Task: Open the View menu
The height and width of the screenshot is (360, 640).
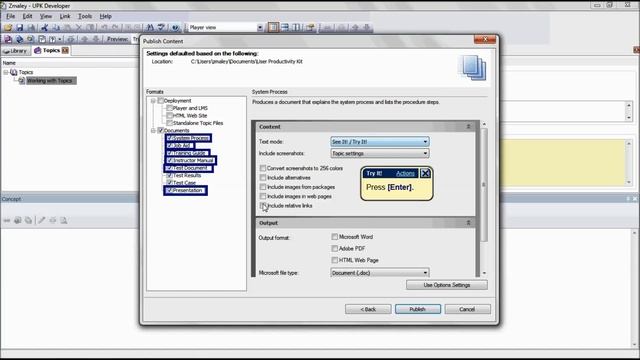Action: pos(46,16)
